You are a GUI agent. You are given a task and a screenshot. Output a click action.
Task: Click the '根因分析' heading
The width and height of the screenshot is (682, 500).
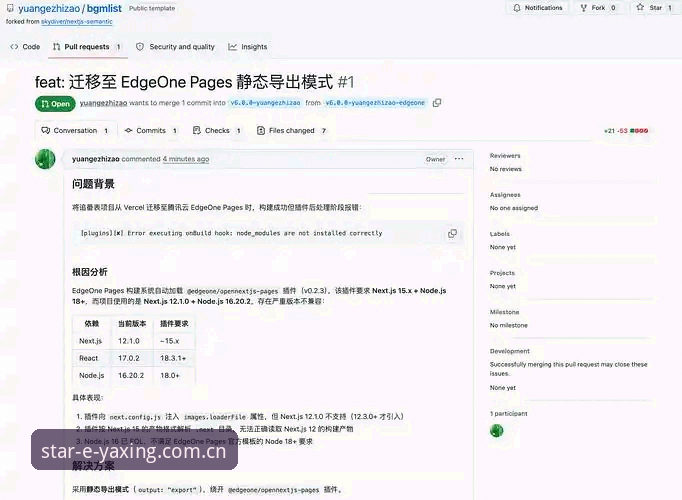click(x=90, y=272)
